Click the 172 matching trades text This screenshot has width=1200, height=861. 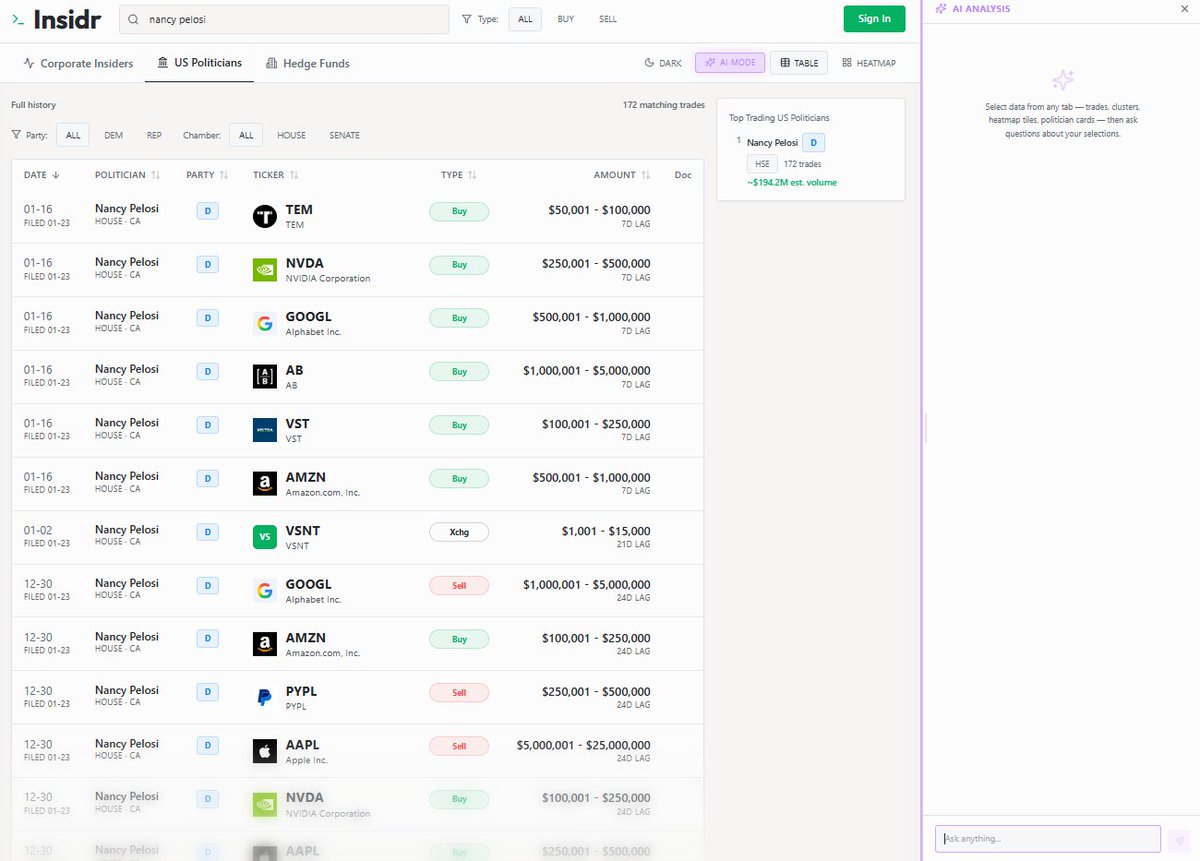(663, 105)
